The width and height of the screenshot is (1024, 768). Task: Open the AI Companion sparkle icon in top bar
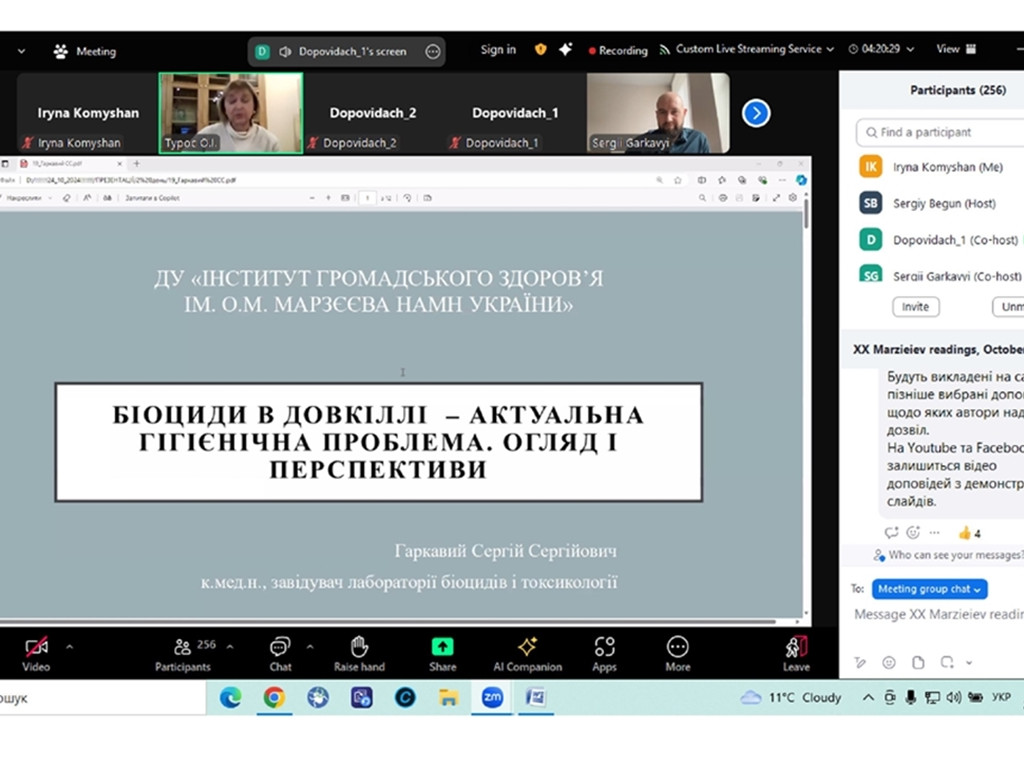(x=566, y=49)
